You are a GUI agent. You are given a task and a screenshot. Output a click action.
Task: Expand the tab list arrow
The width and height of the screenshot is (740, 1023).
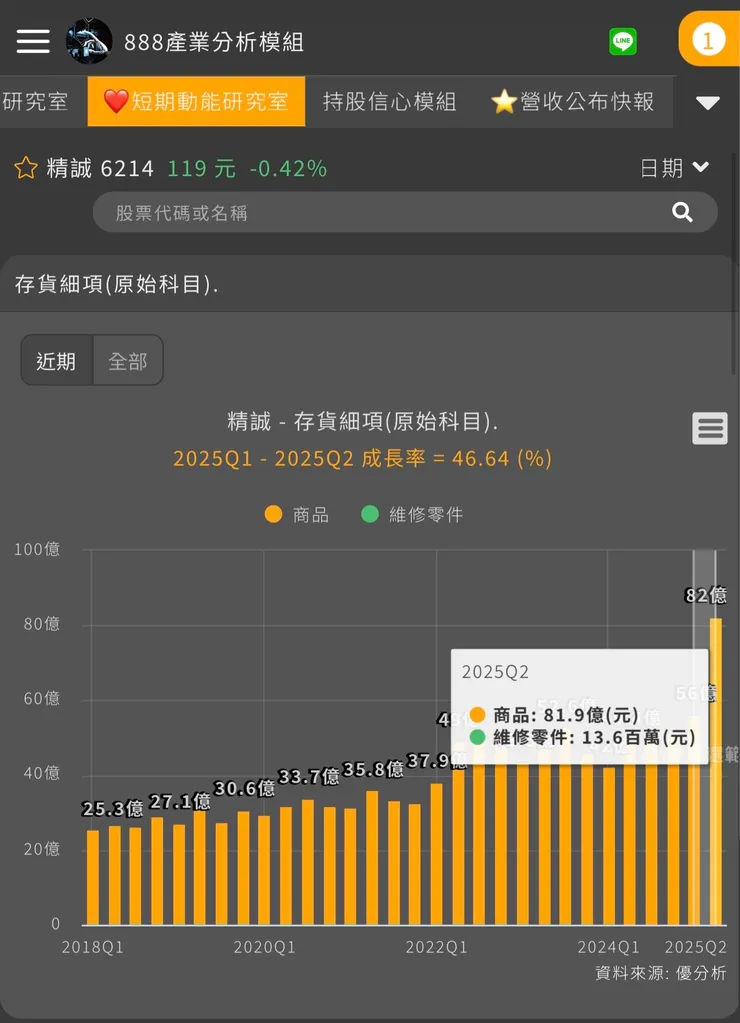[707, 102]
